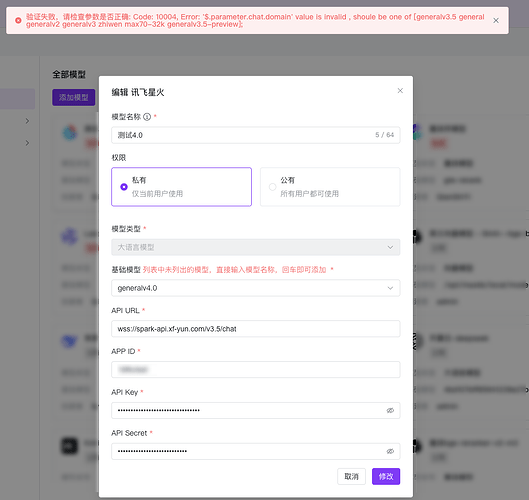Close the 编辑 讯飞星火 dialog with X
The image size is (529, 500).
pos(400,90)
